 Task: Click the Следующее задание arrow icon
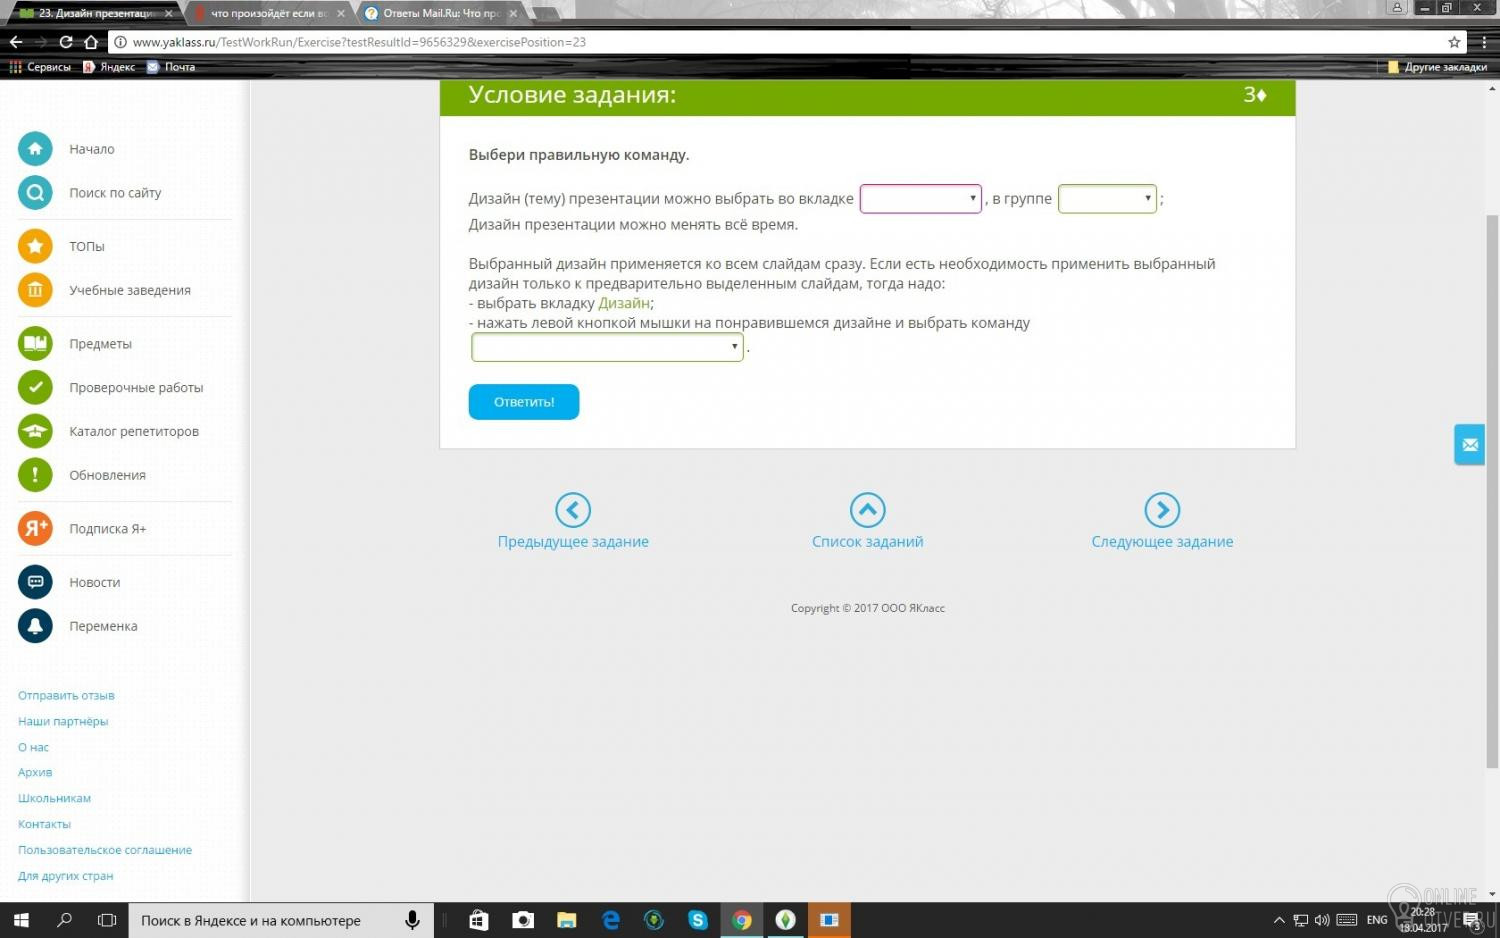pos(1162,510)
